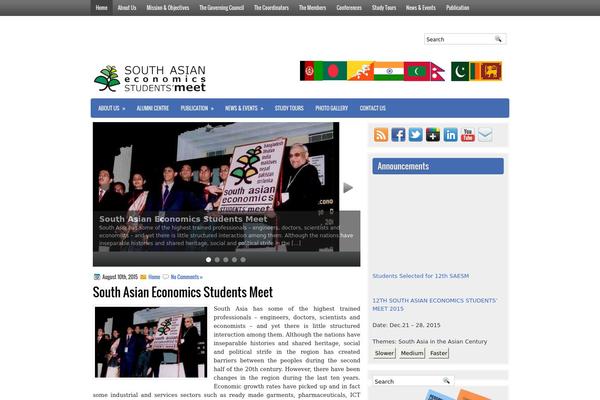
Task: Select the second slider dot
Action: tap(217, 260)
